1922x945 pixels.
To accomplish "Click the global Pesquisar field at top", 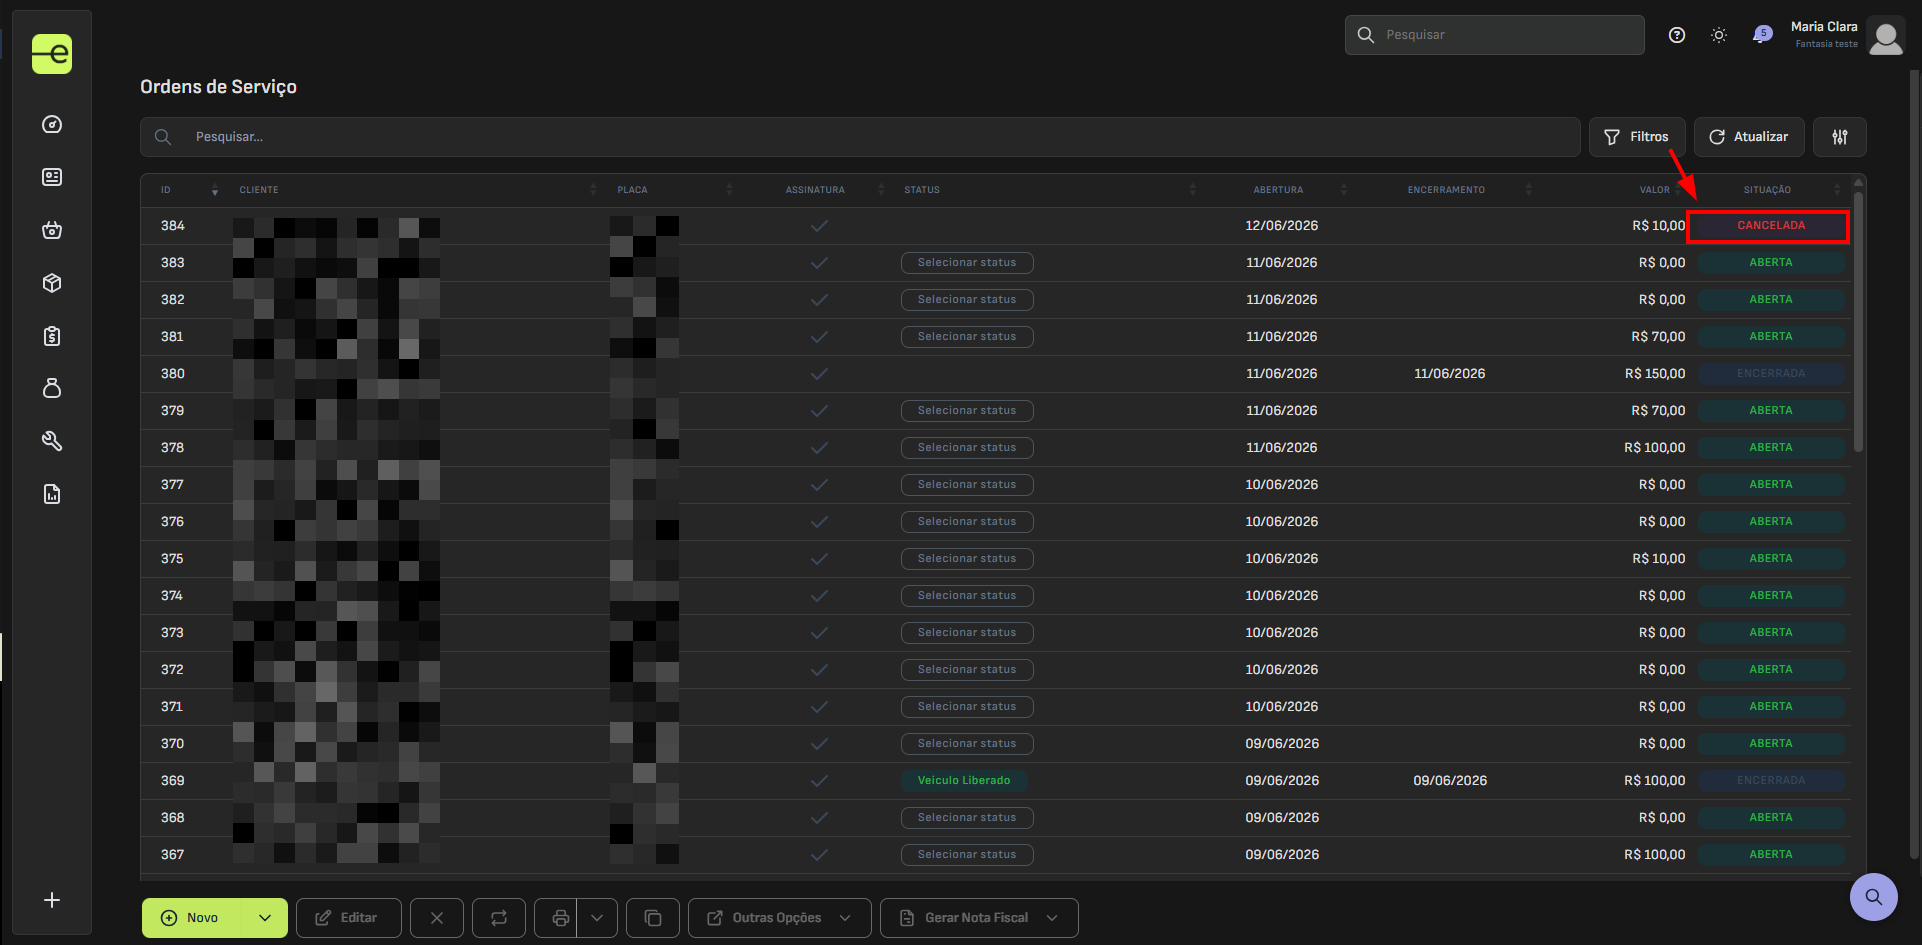I will click(x=1495, y=35).
